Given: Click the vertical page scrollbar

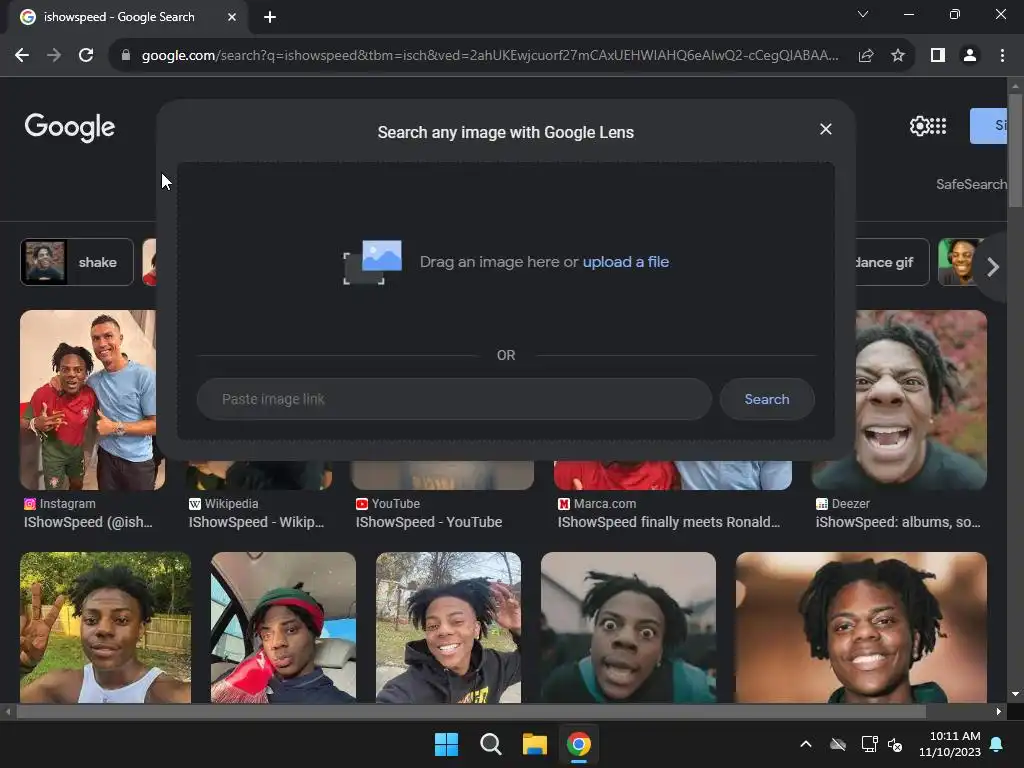Looking at the screenshot, I should click(1016, 150).
